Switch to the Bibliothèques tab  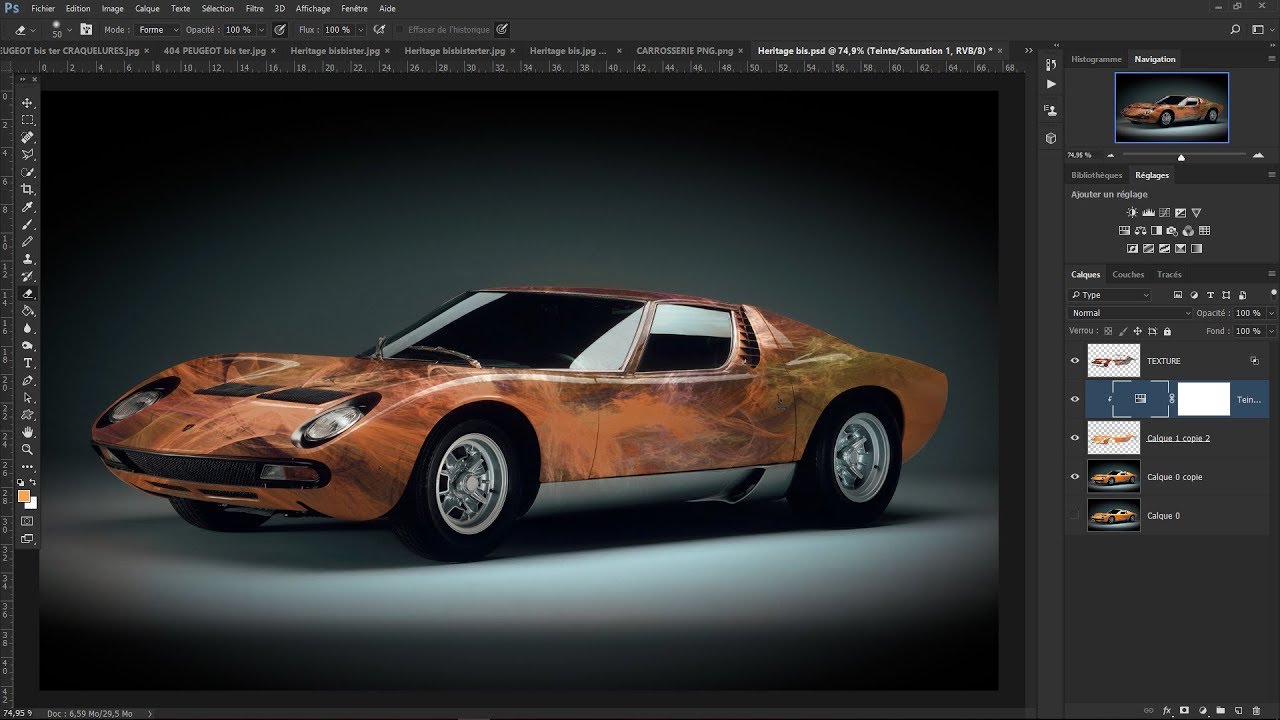pos(1097,175)
